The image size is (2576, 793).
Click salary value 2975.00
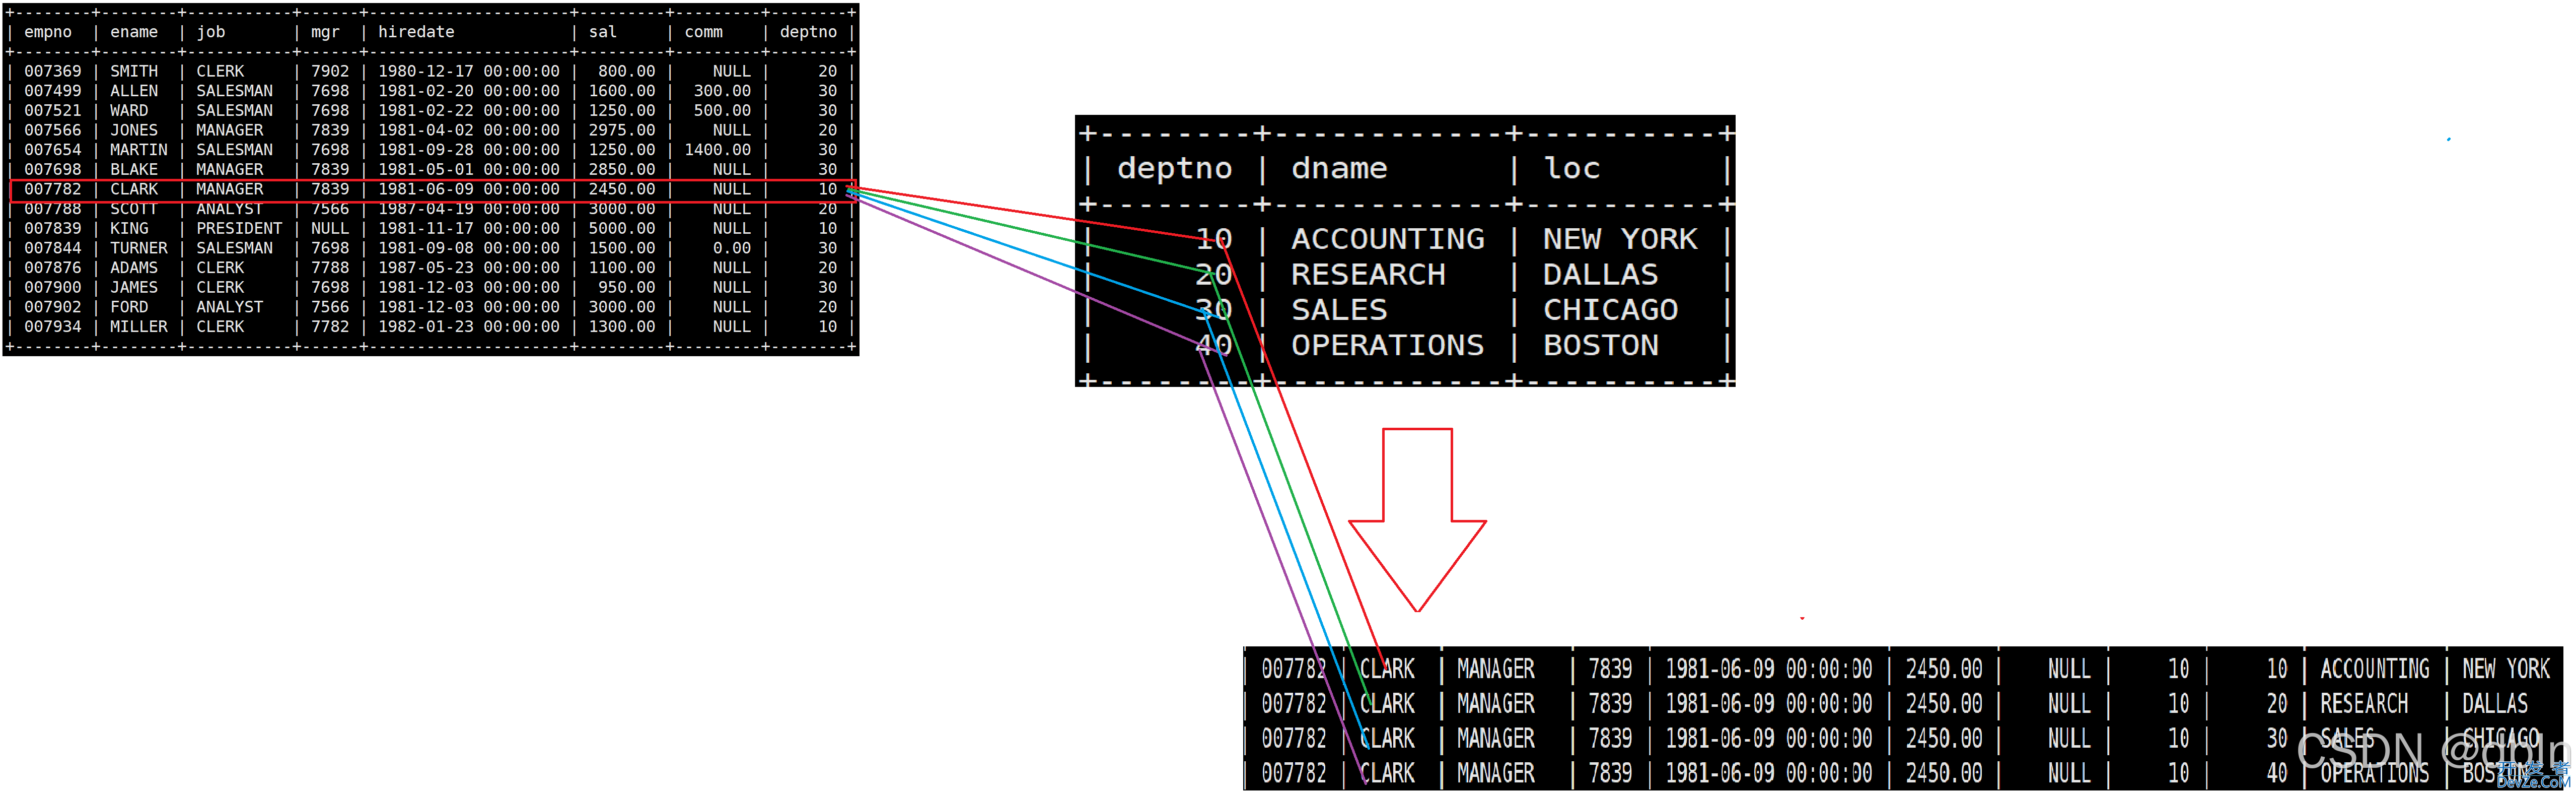pyautogui.click(x=622, y=130)
